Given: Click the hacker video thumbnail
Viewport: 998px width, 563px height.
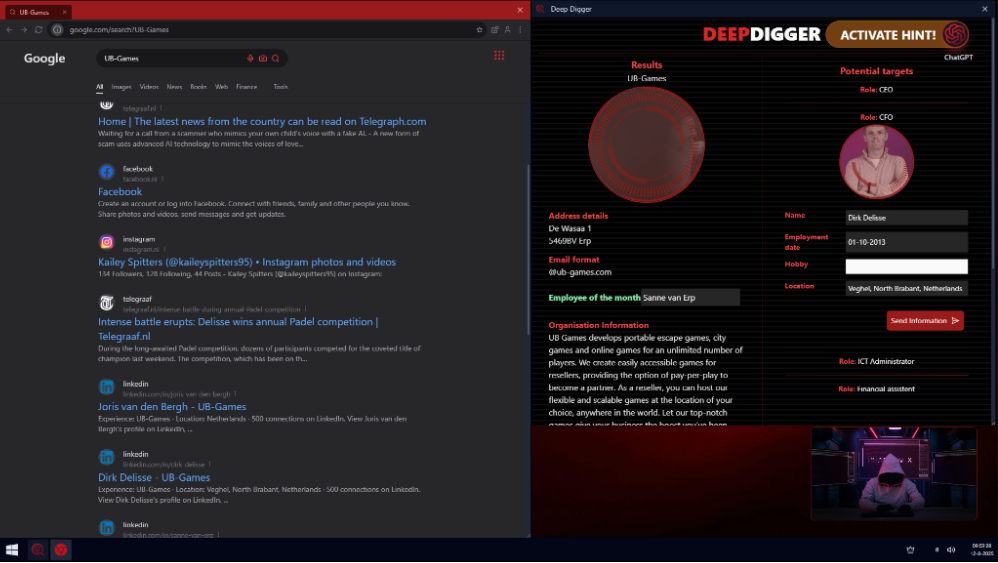Looking at the screenshot, I should [x=894, y=474].
